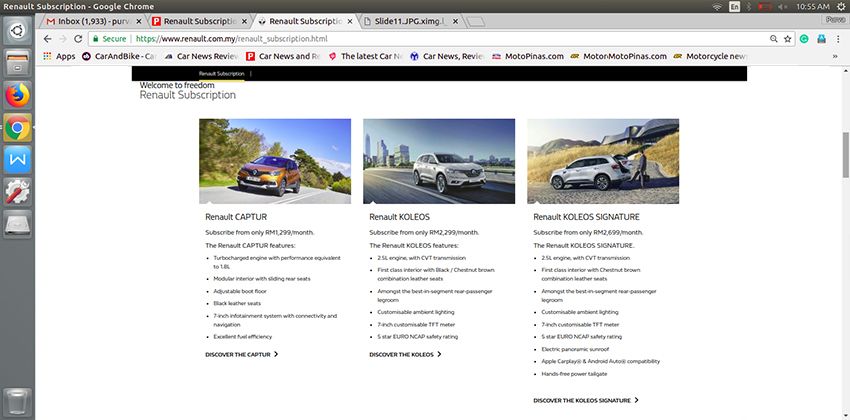Open the Ubuntu Dash search icon

point(17,30)
